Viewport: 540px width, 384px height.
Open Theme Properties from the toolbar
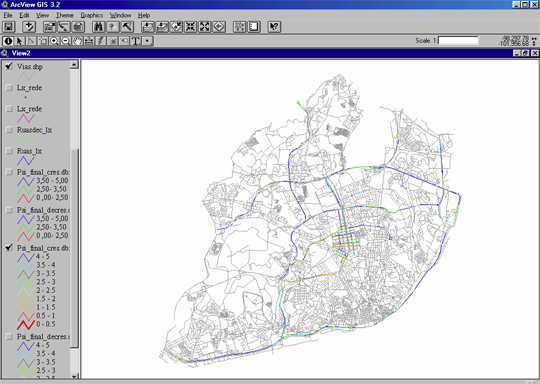pyautogui.click(x=50, y=27)
